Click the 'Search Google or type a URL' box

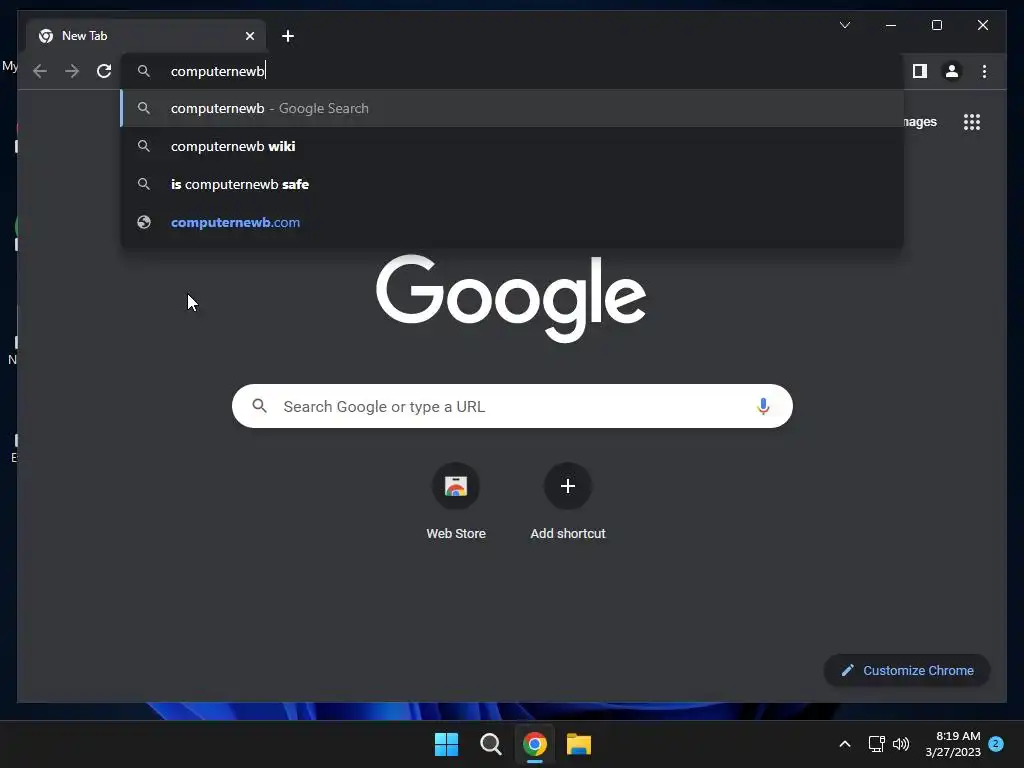coord(512,406)
